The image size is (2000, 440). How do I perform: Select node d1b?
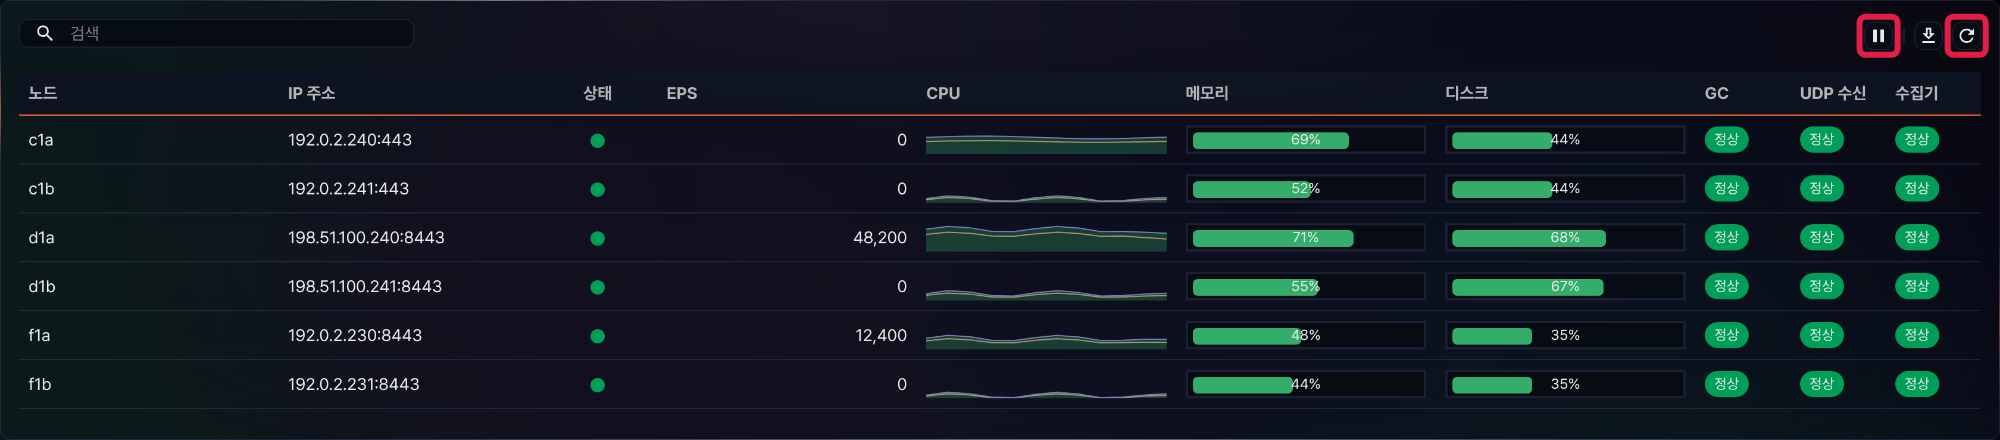tap(42, 287)
